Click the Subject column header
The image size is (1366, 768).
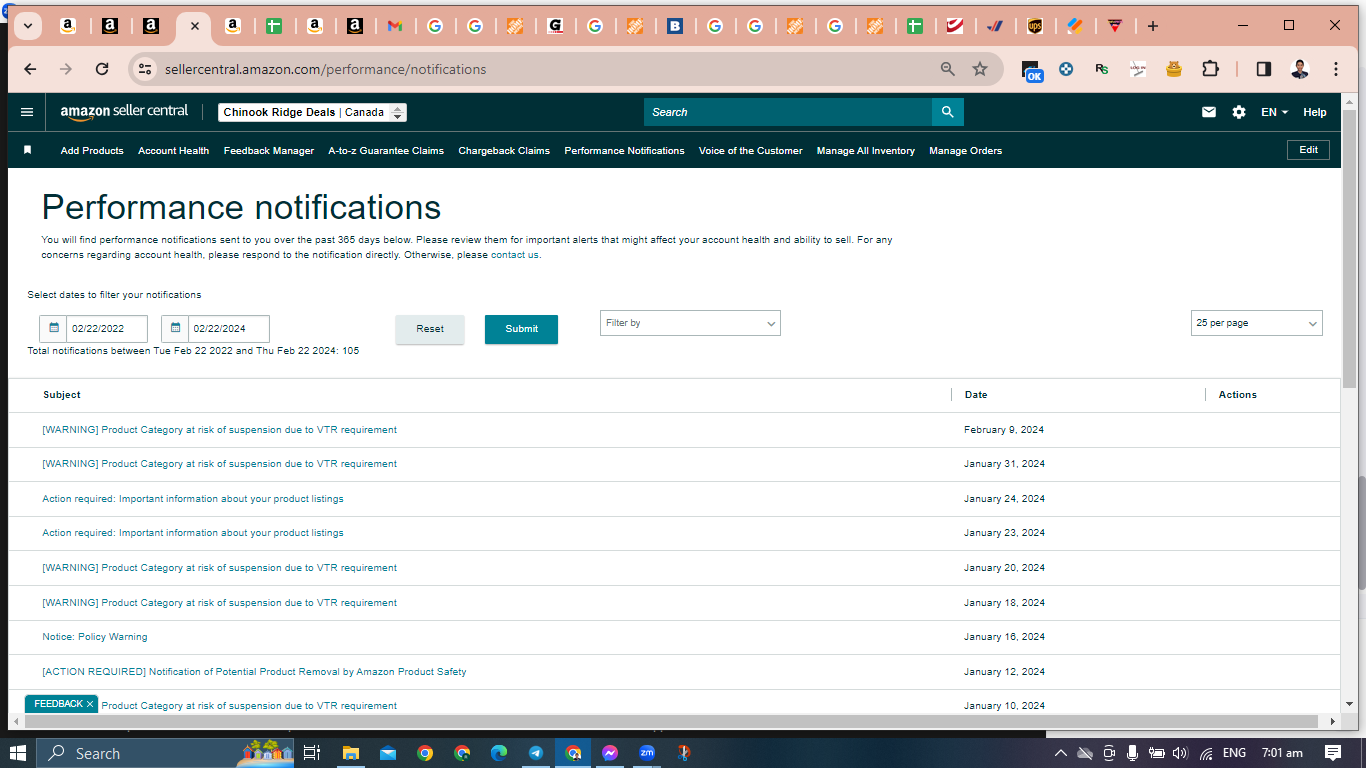pos(62,395)
